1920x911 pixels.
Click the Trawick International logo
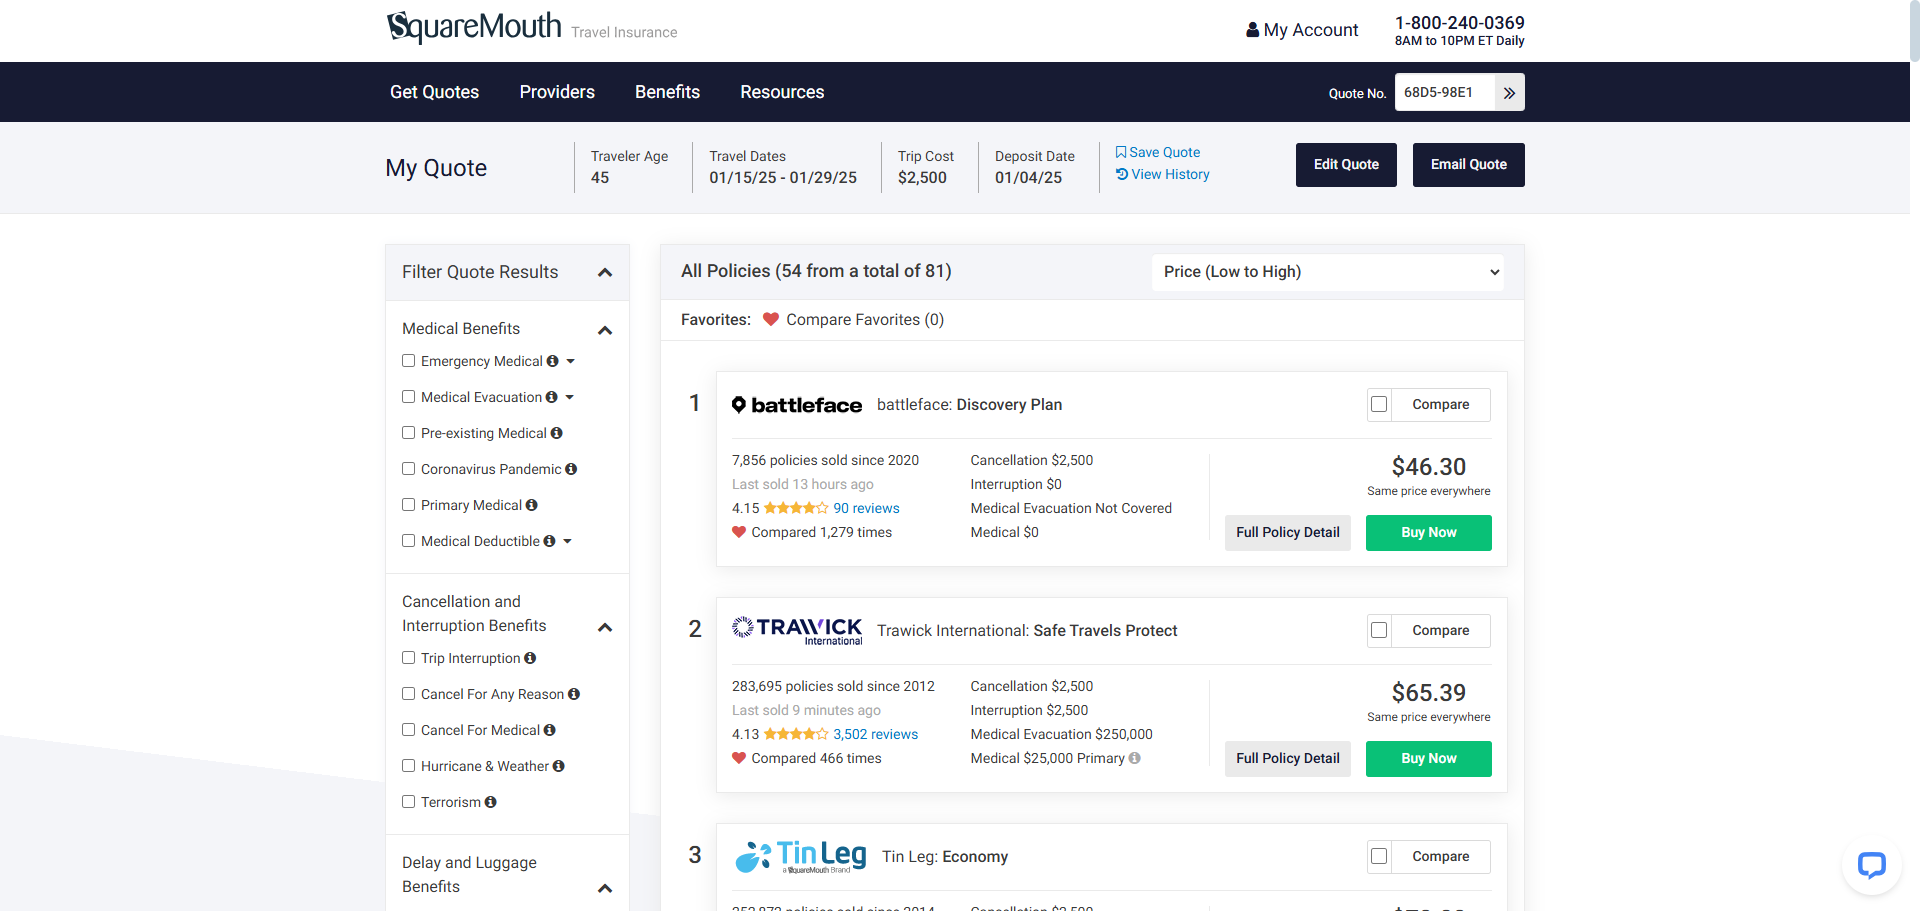(797, 630)
